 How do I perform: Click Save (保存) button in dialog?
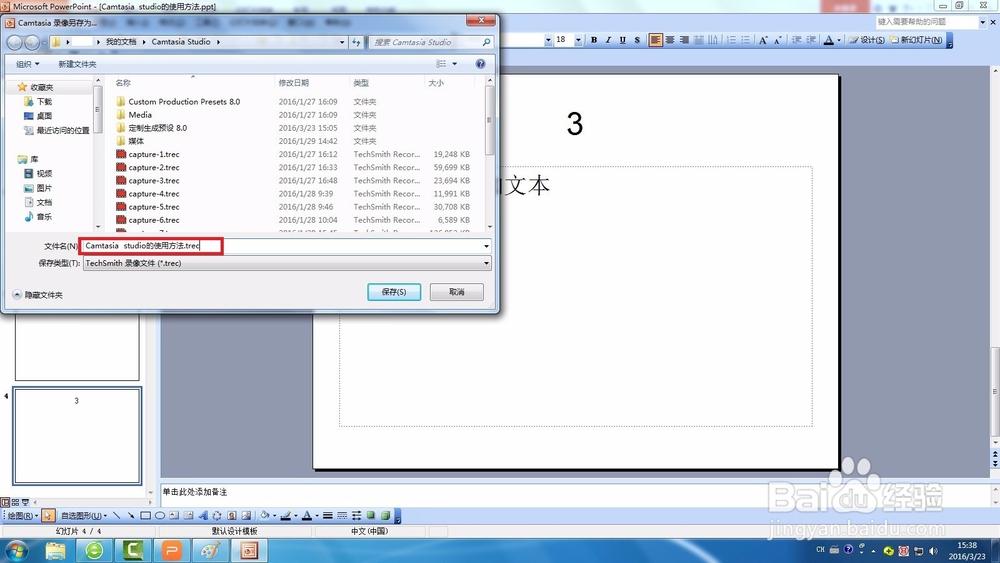click(x=394, y=291)
